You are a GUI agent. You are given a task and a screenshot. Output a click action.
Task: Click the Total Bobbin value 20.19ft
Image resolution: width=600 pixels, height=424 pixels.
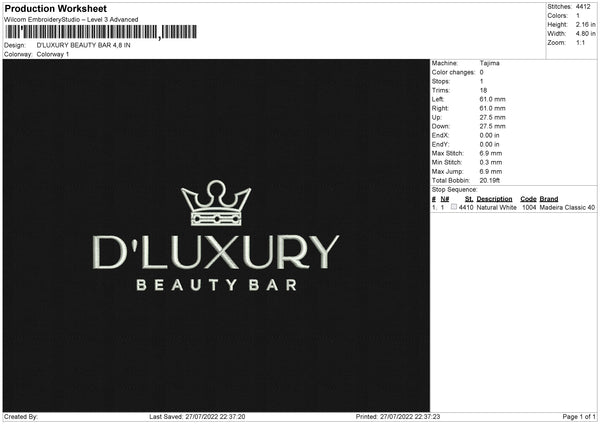[490, 180]
